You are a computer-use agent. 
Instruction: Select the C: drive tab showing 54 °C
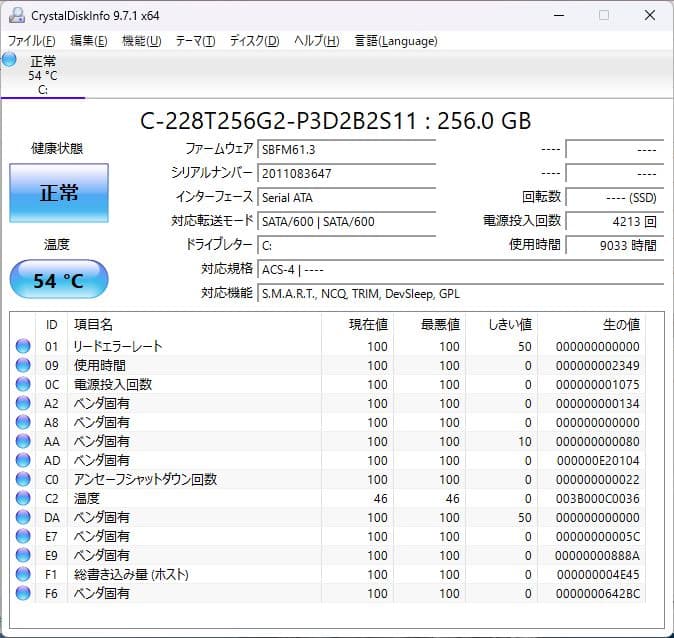pos(43,74)
